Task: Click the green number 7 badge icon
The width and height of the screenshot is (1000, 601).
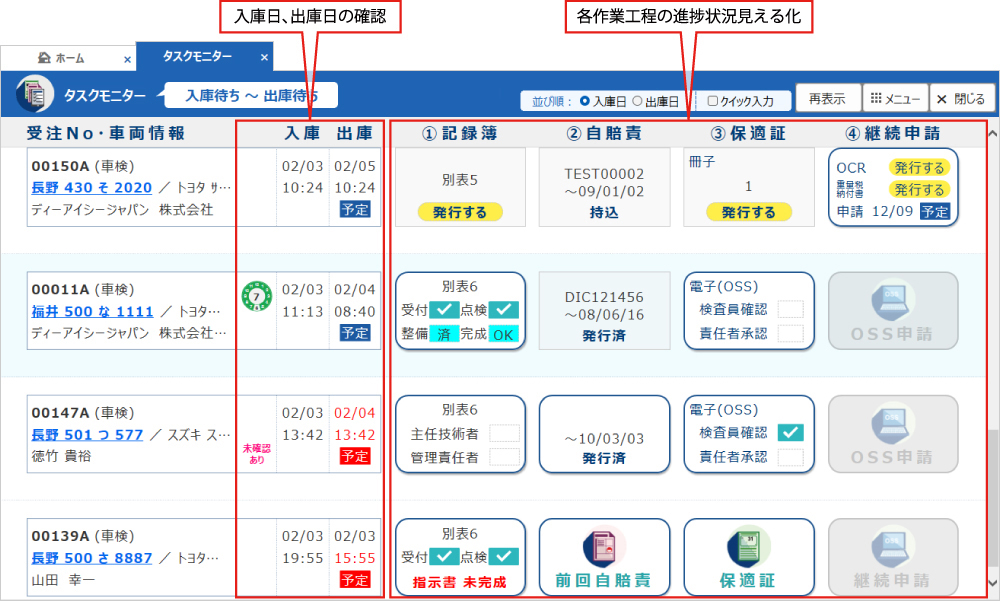Action: tap(255, 297)
